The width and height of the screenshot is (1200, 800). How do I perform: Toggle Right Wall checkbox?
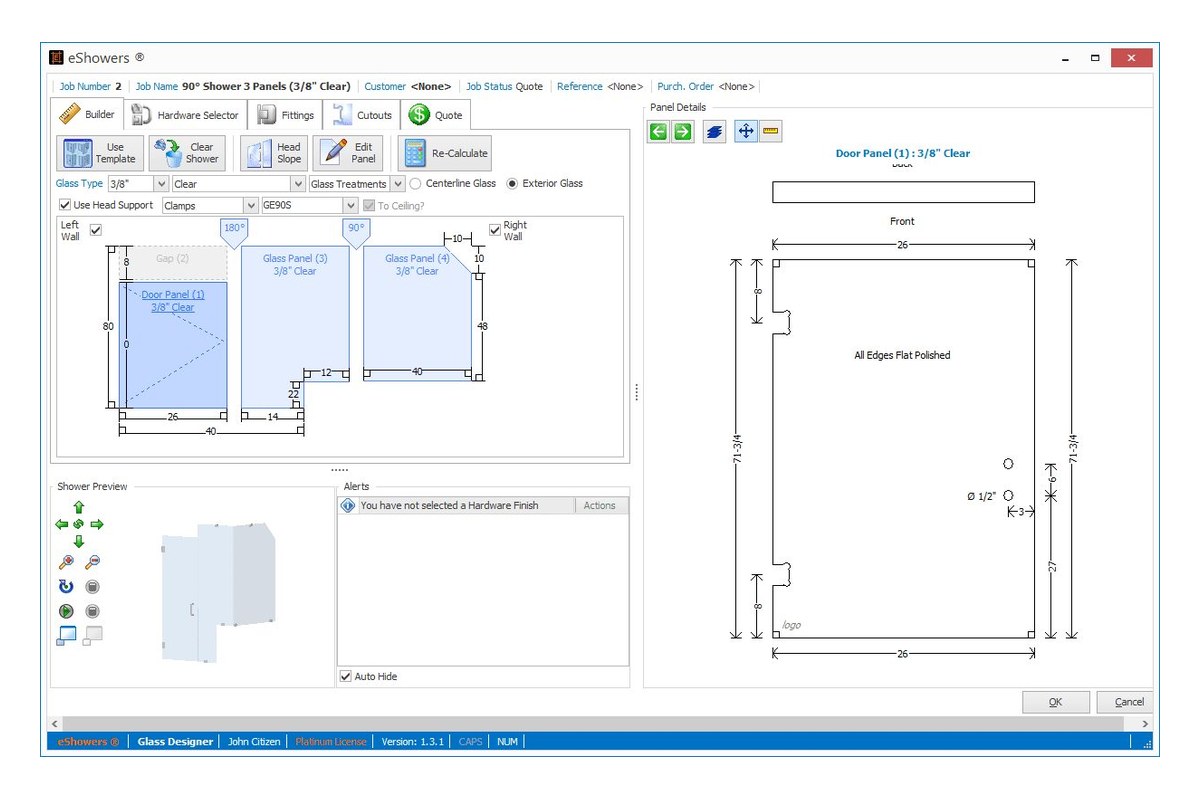pyautogui.click(x=495, y=230)
